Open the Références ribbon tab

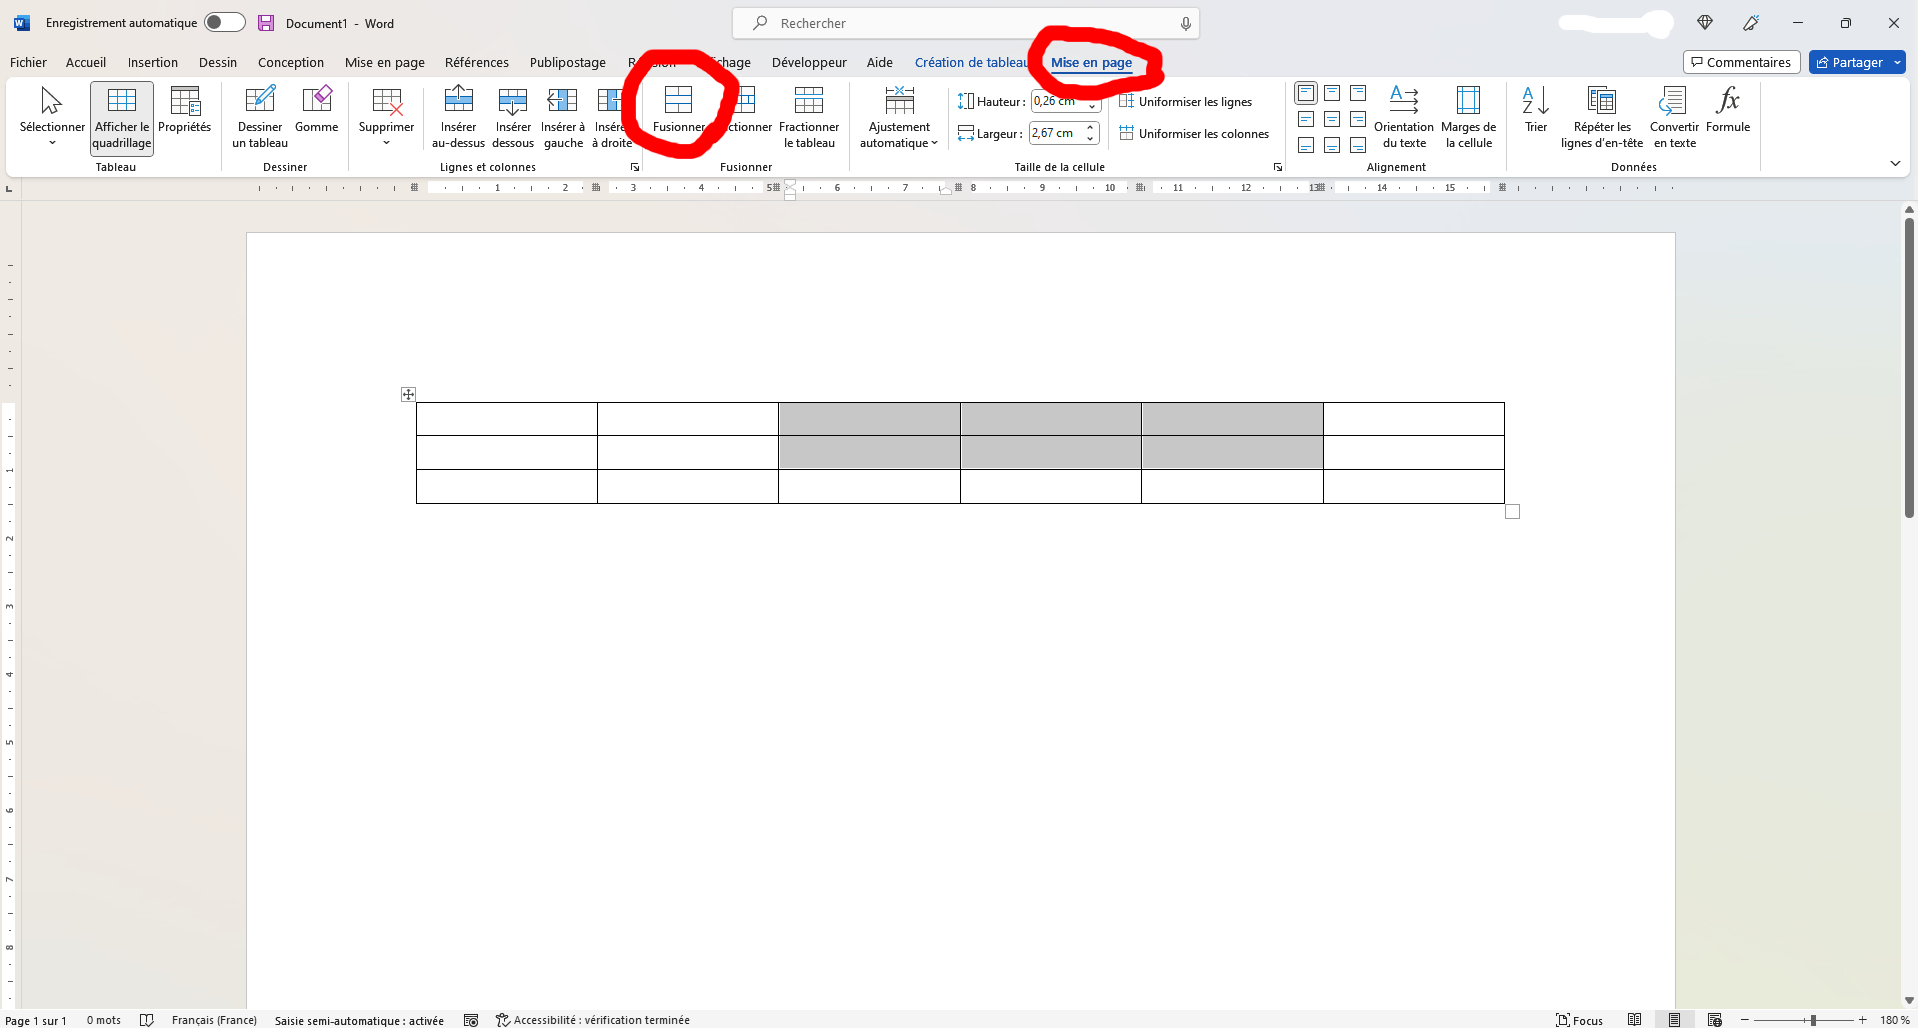tap(477, 62)
